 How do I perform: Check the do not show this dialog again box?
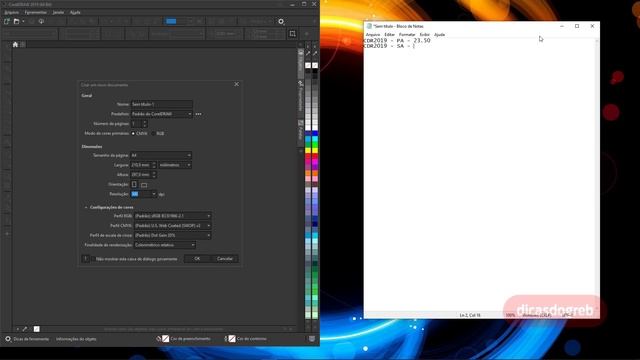tap(93, 259)
